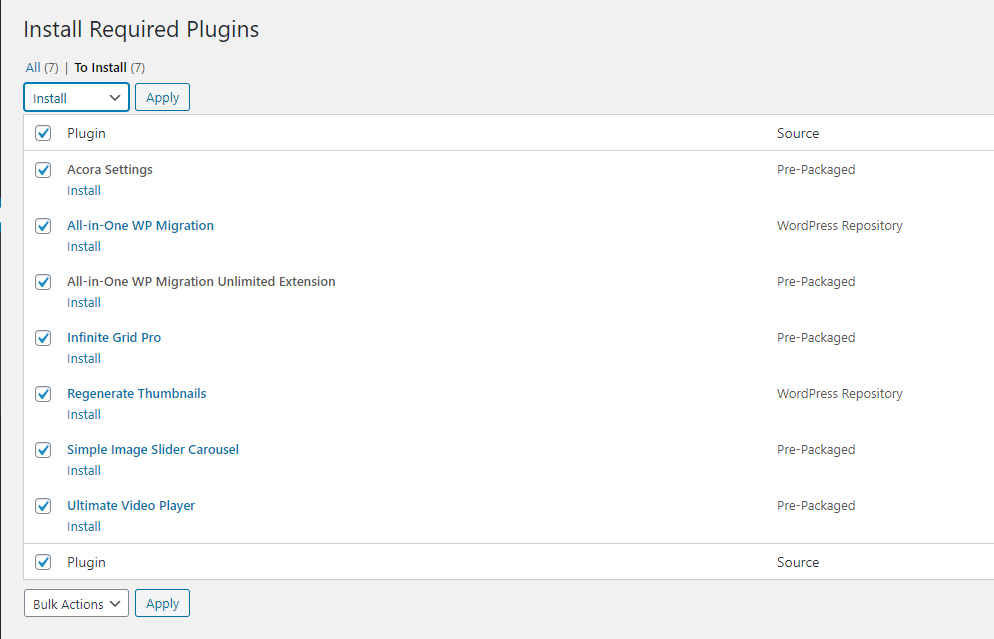Uncheck the Simple Image Slider Carousel checkbox
The image size is (994, 639).
click(x=43, y=450)
